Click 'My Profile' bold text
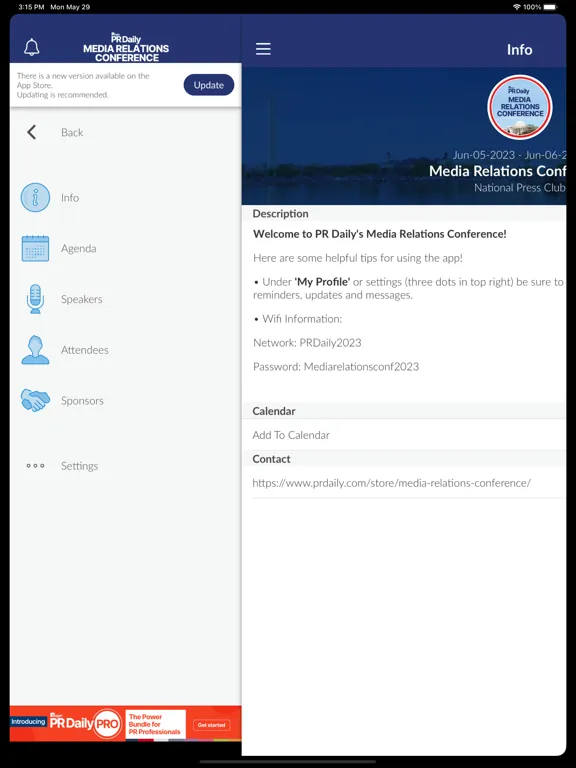The width and height of the screenshot is (576, 768). click(322, 282)
